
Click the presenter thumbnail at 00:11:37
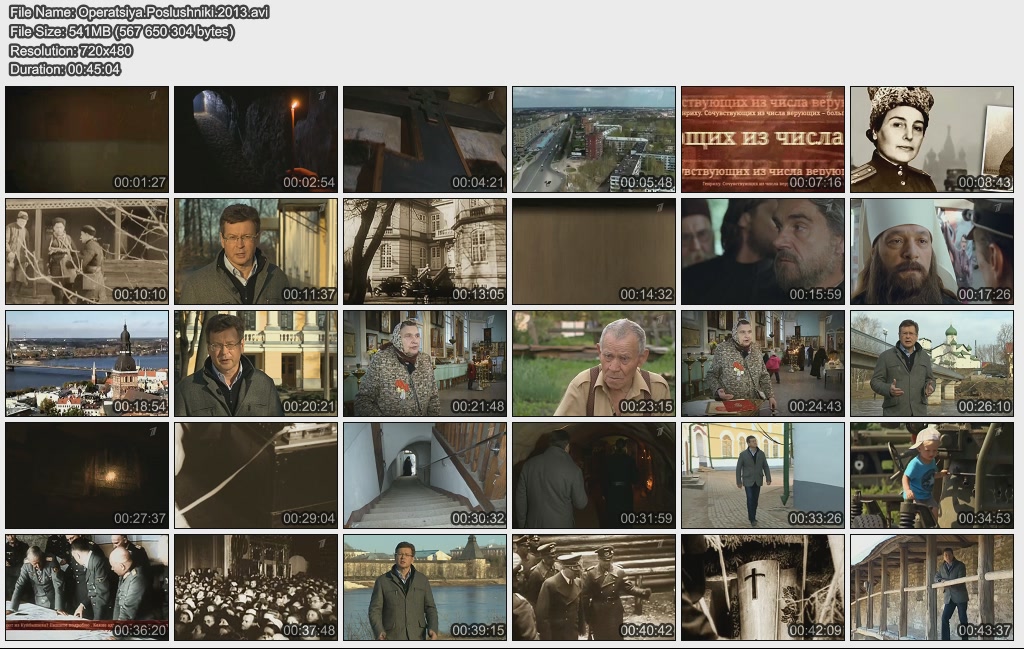click(256, 251)
